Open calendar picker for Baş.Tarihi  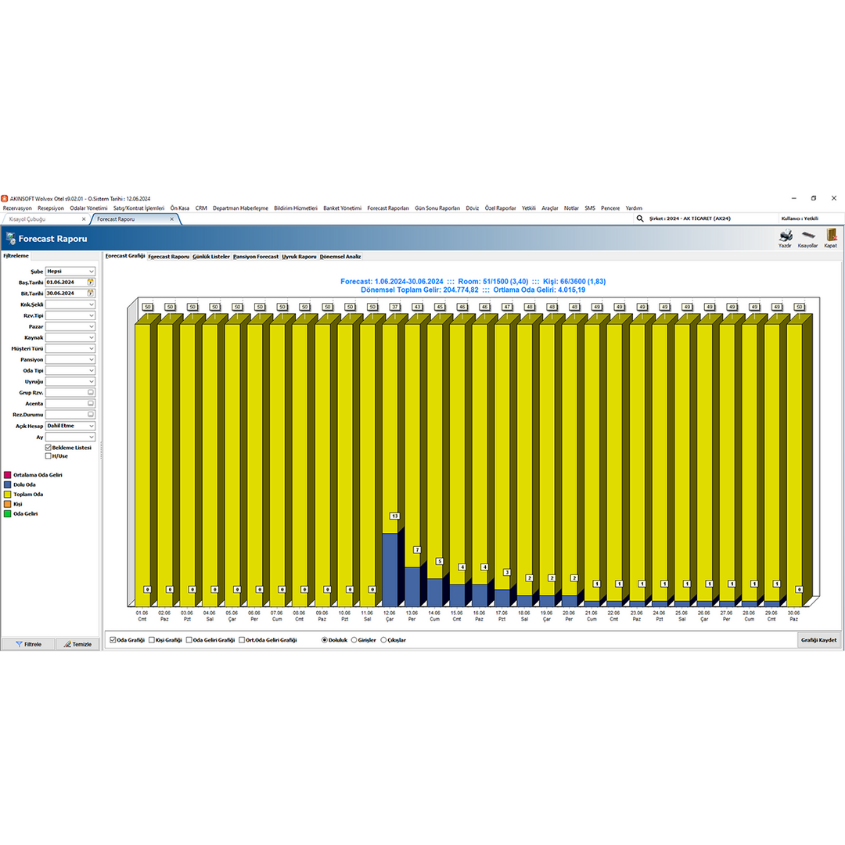pyautogui.click(x=91, y=282)
